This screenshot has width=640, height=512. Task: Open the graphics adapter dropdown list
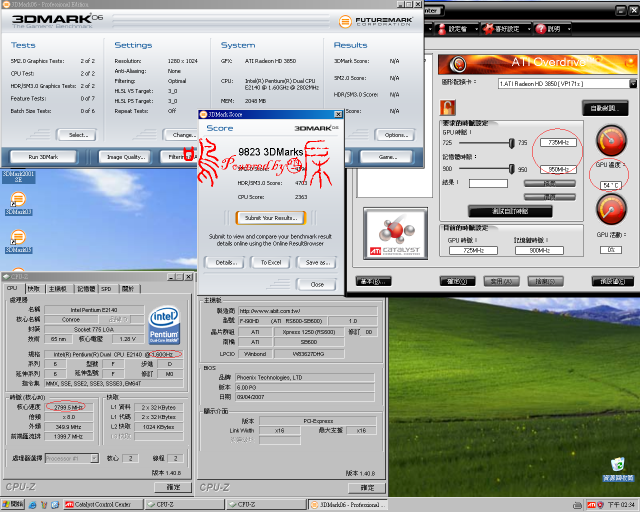coord(633,84)
